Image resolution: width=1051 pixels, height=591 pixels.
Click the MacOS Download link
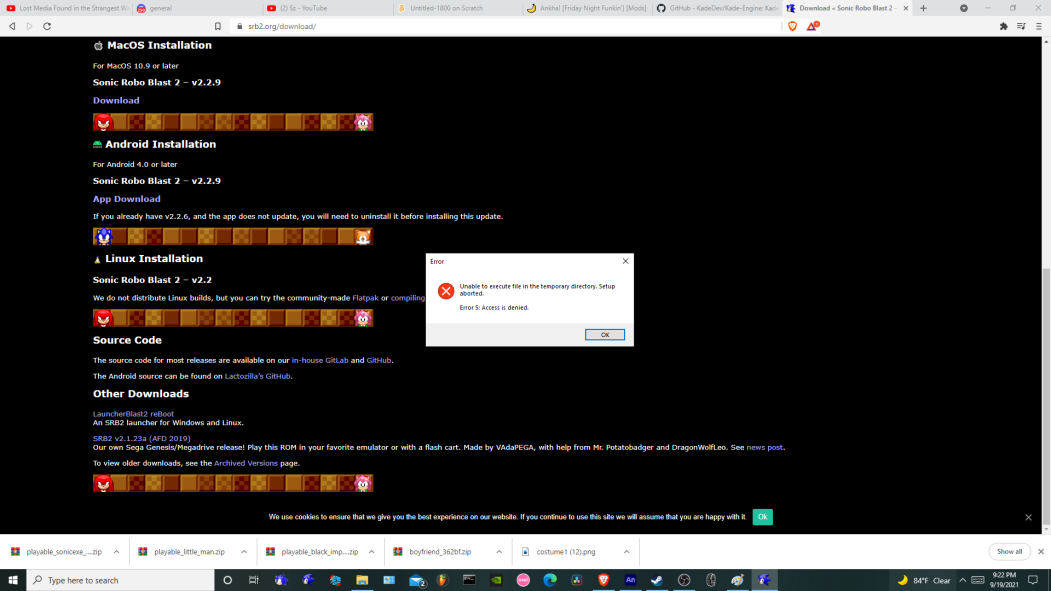point(116,101)
